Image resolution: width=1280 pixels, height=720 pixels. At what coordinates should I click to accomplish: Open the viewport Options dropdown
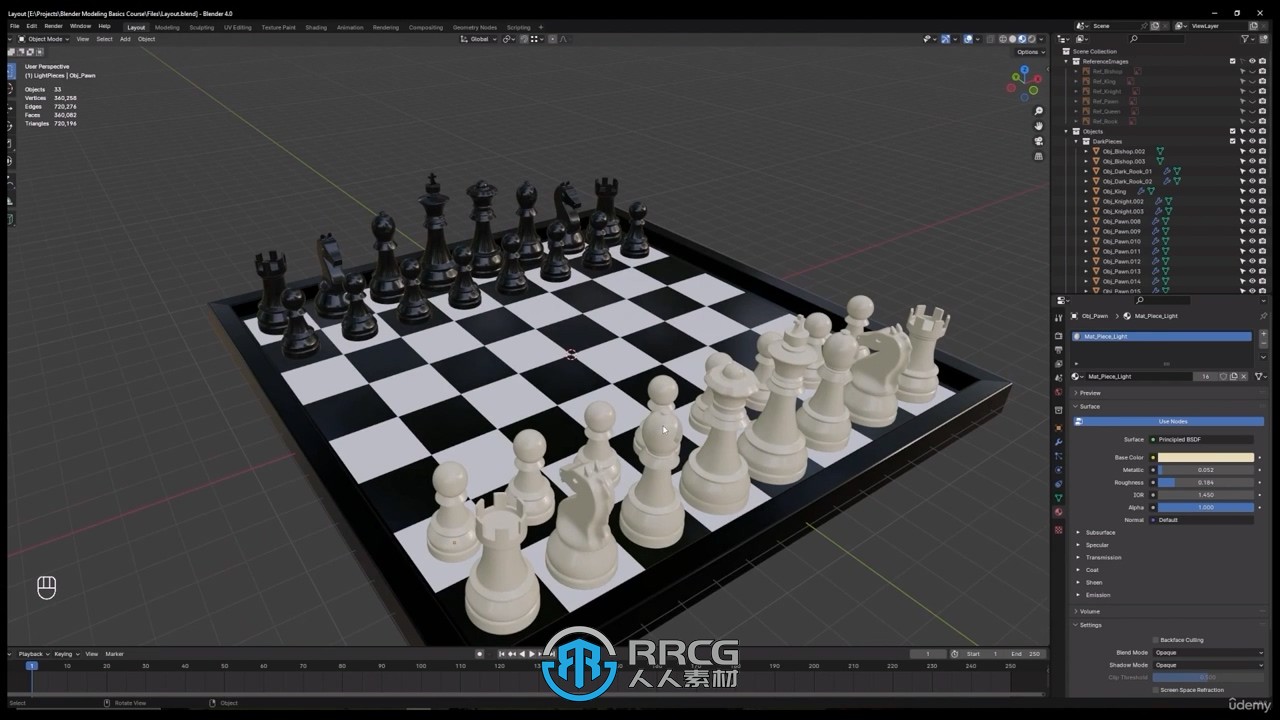[1029, 52]
